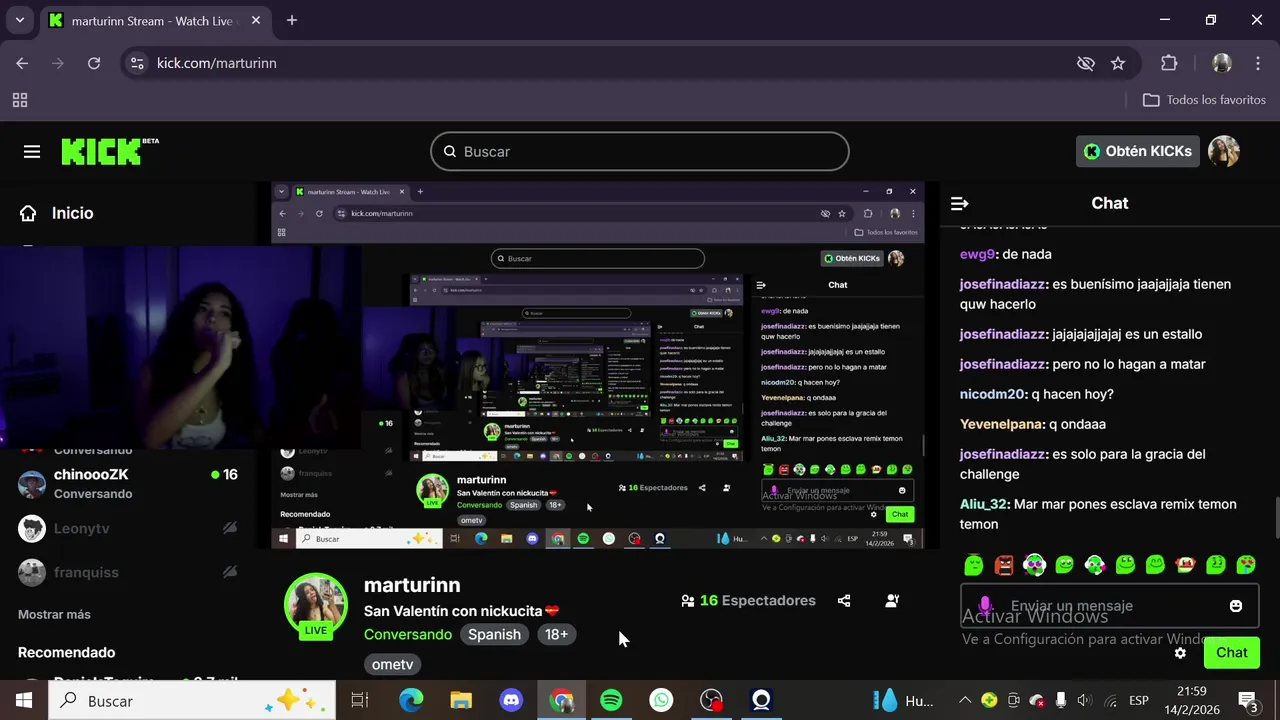Click the follow user icon right of share
This screenshot has height=720, width=1280.
point(892,601)
